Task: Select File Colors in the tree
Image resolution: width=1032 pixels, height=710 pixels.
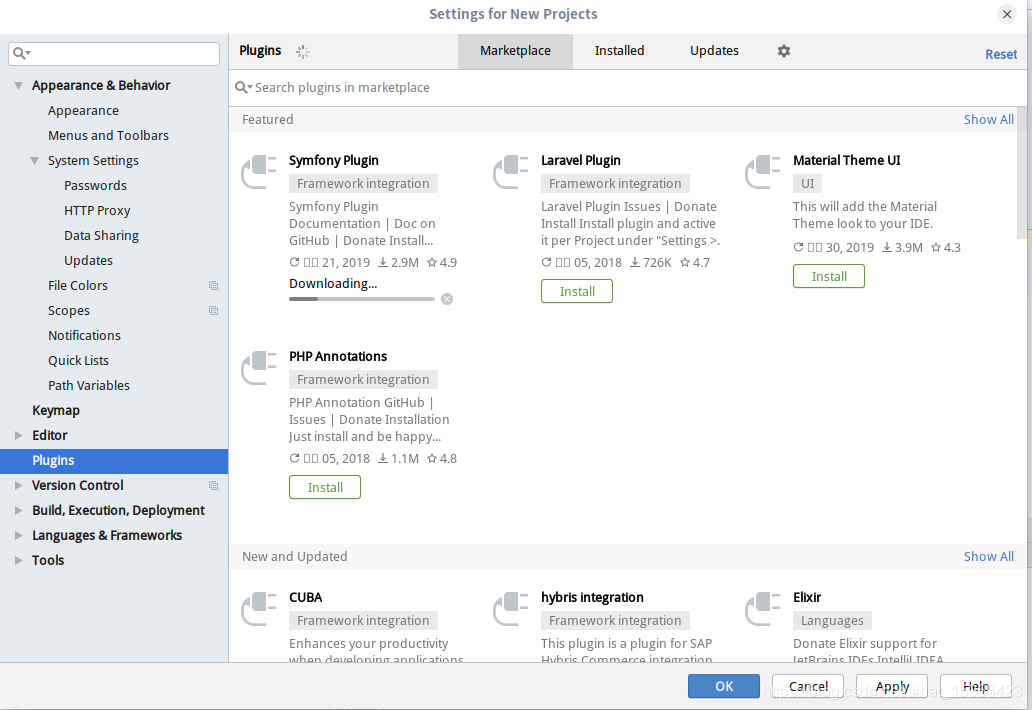Action: pos(78,286)
